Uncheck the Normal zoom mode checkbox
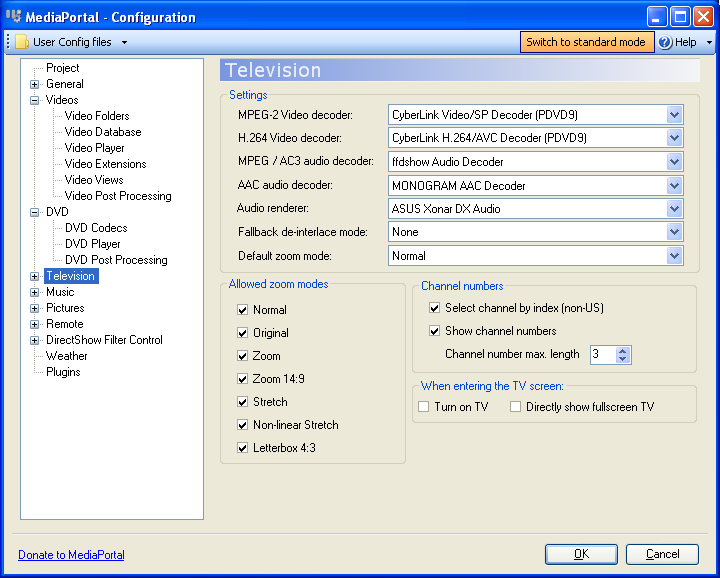720x578 pixels. click(242, 310)
